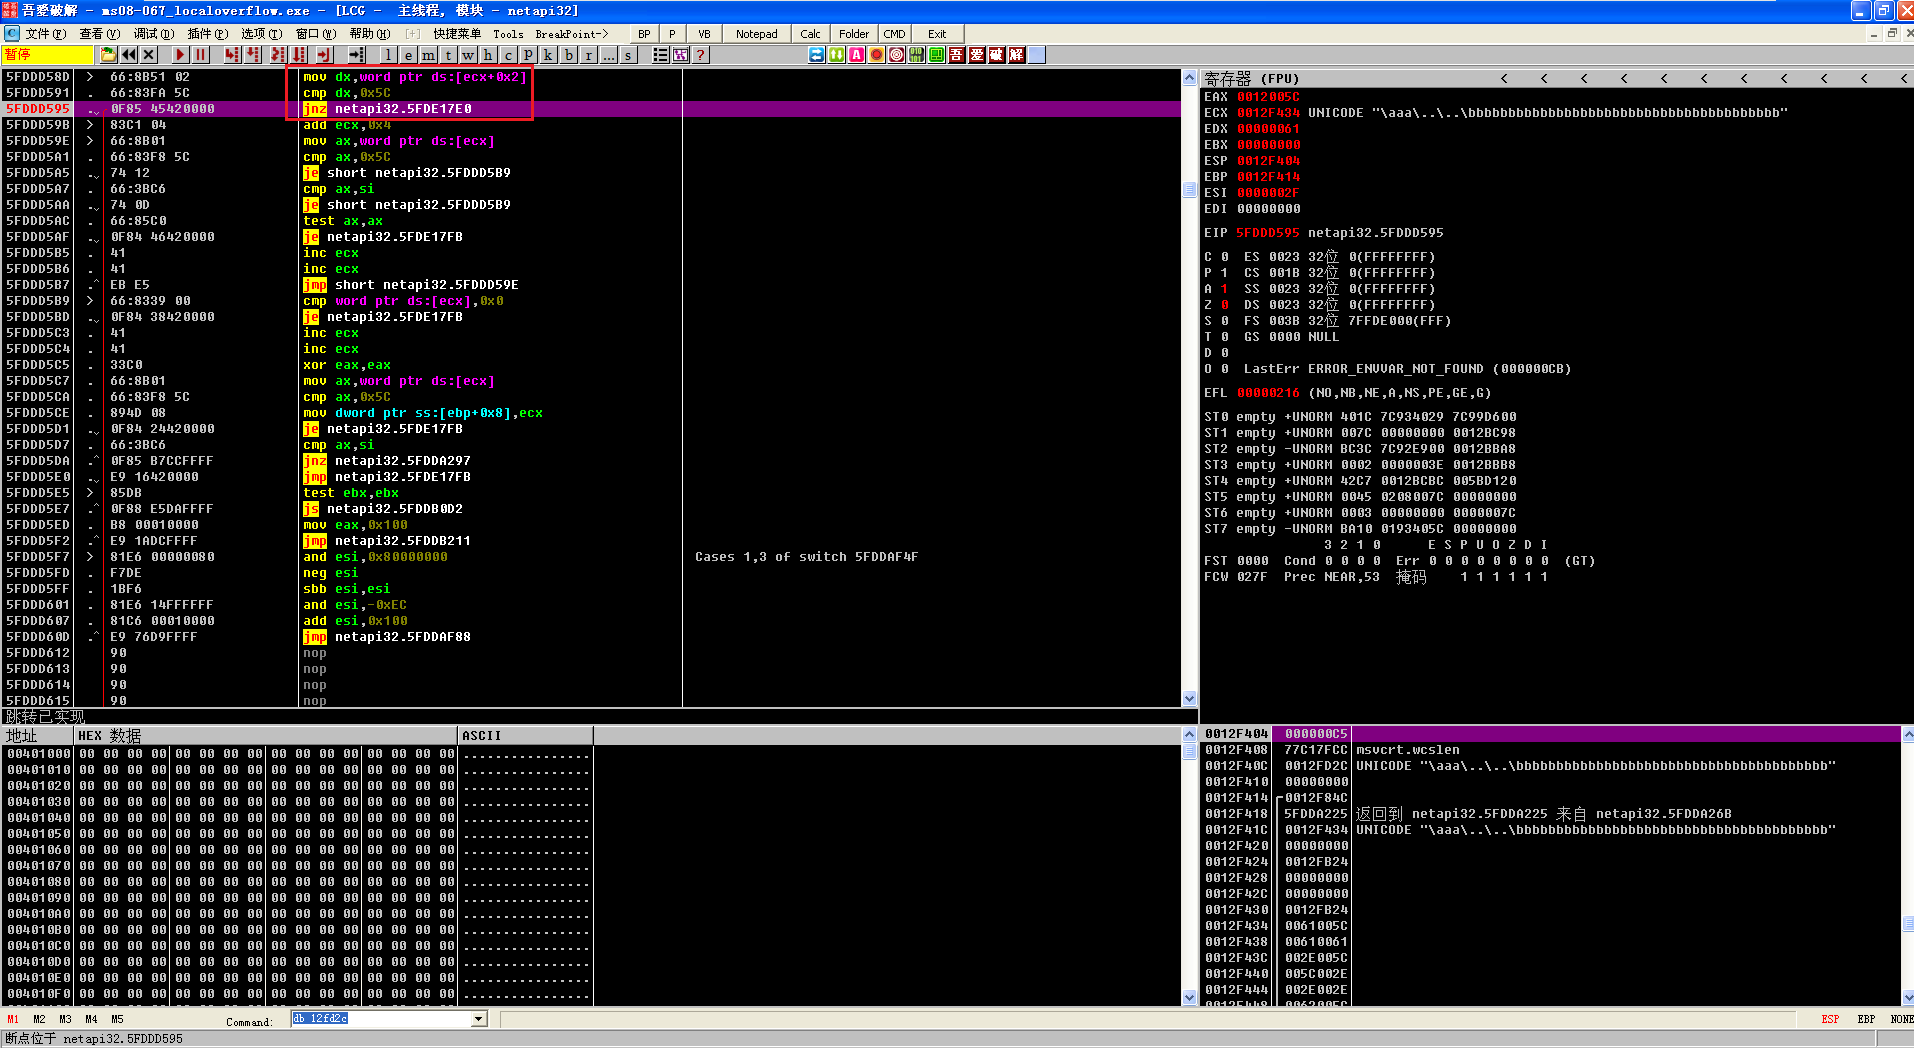Click the purple appearance grid icon
The height and width of the screenshot is (1048, 1914).
[681, 55]
